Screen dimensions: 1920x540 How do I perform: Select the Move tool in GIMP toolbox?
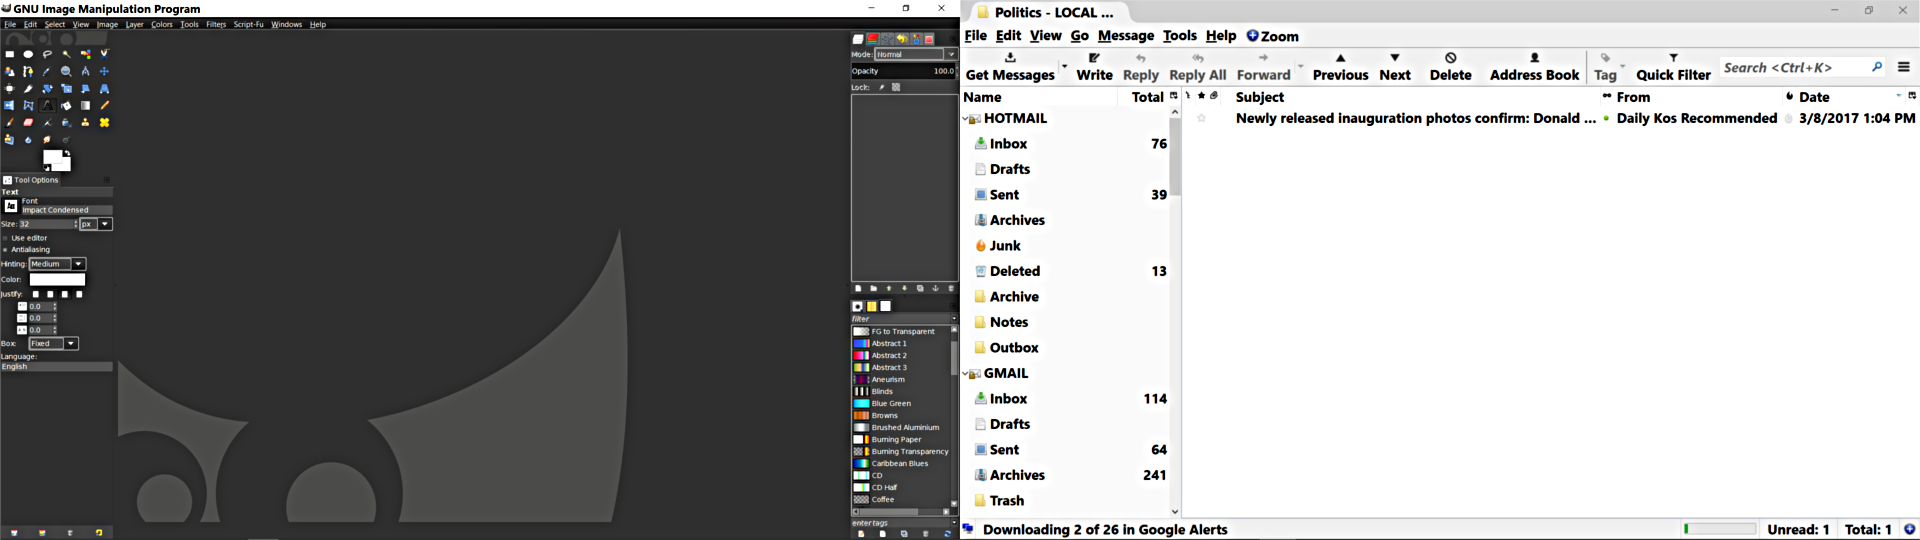coord(104,71)
